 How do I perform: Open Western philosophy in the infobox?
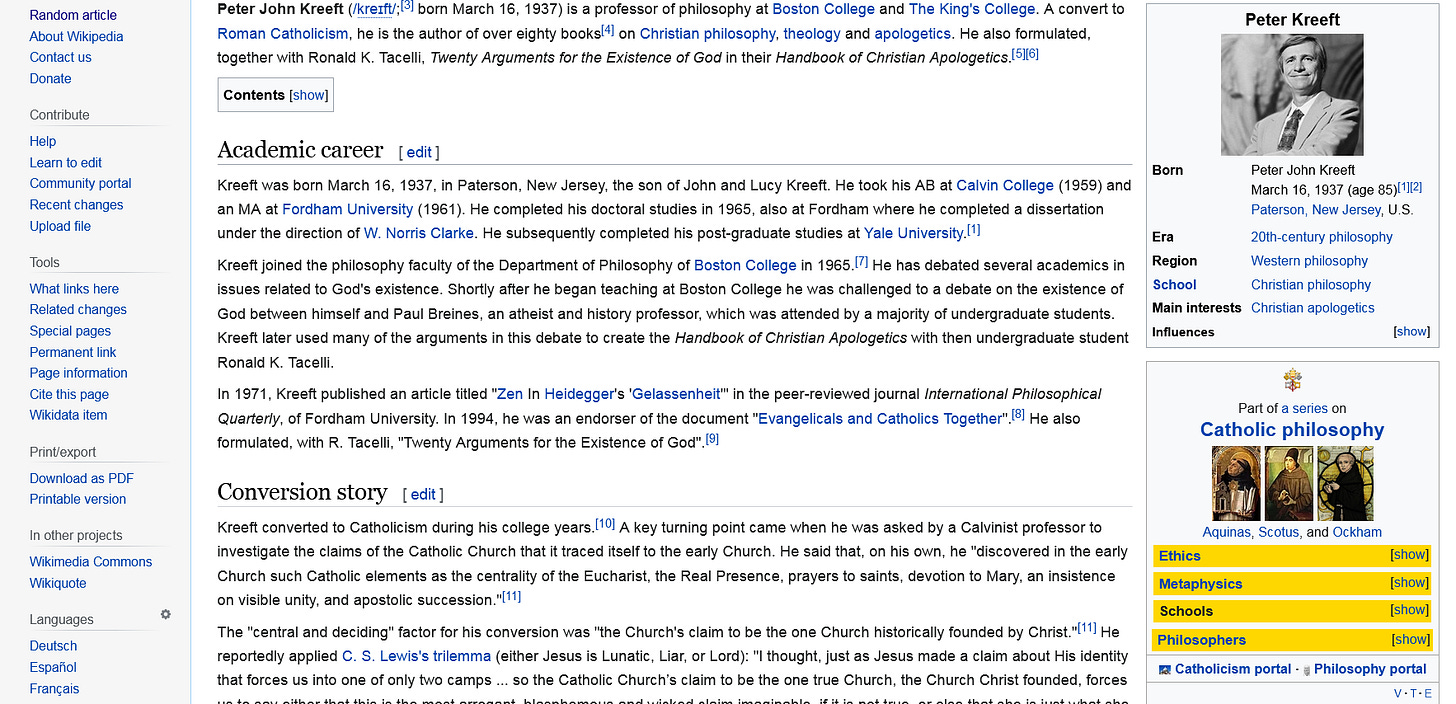(x=1309, y=260)
